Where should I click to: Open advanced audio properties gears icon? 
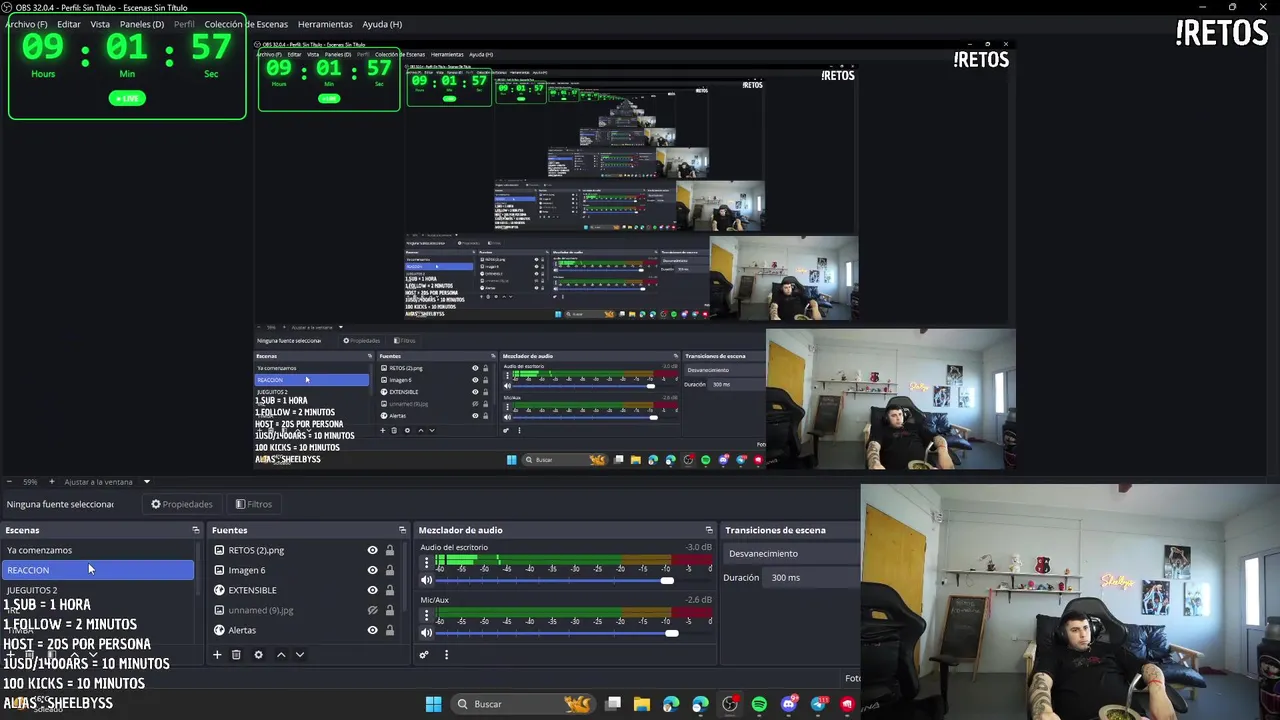pos(424,655)
